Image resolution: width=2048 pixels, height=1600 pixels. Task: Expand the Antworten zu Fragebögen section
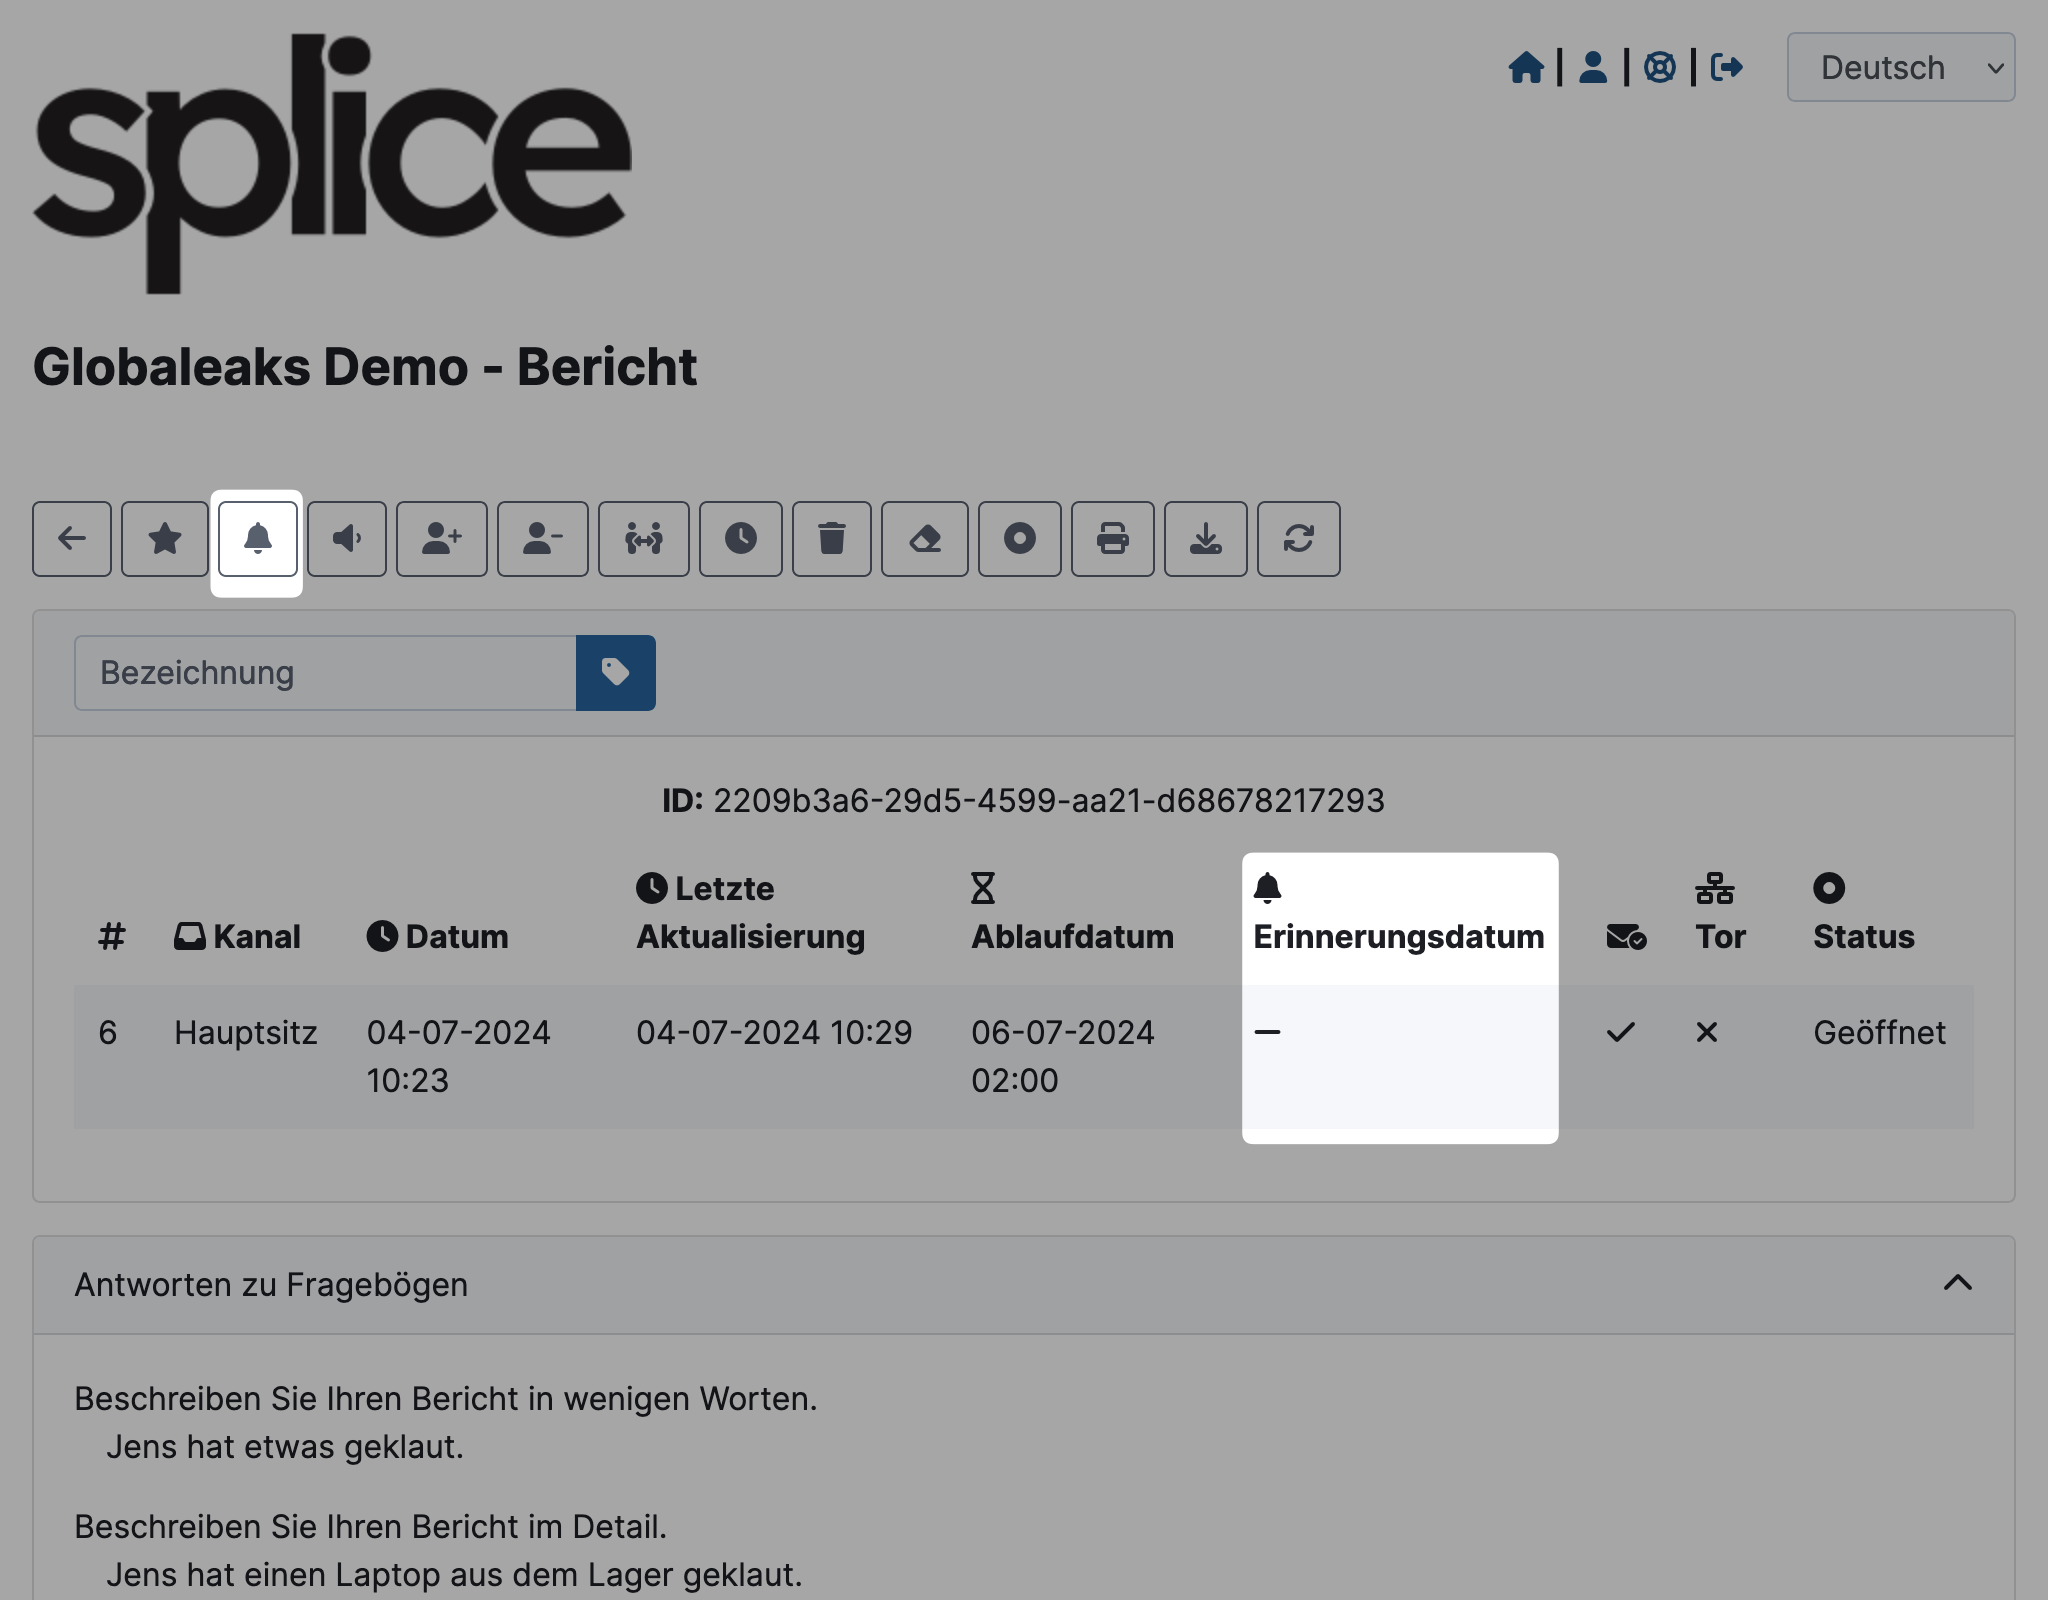coord(1962,1282)
